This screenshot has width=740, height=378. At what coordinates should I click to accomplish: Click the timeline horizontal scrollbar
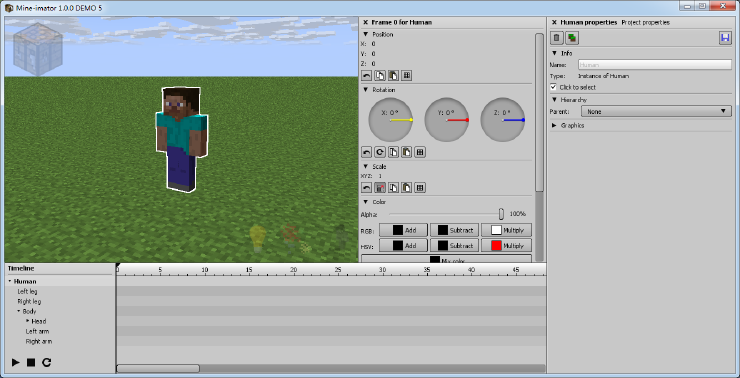click(x=158, y=369)
